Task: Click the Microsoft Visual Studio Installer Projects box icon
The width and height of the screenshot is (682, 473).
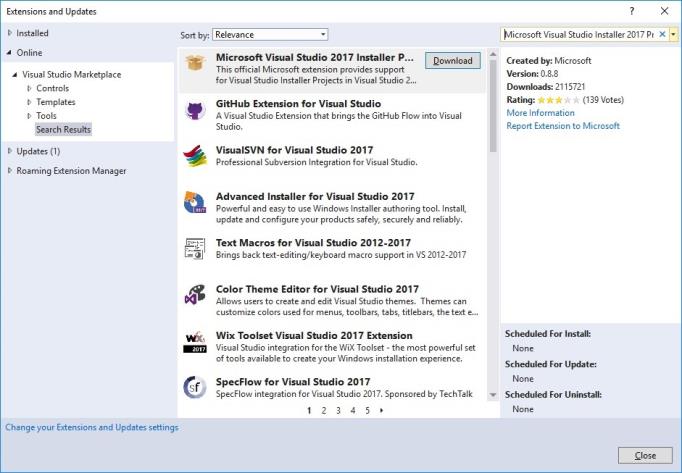Action: coord(197,64)
